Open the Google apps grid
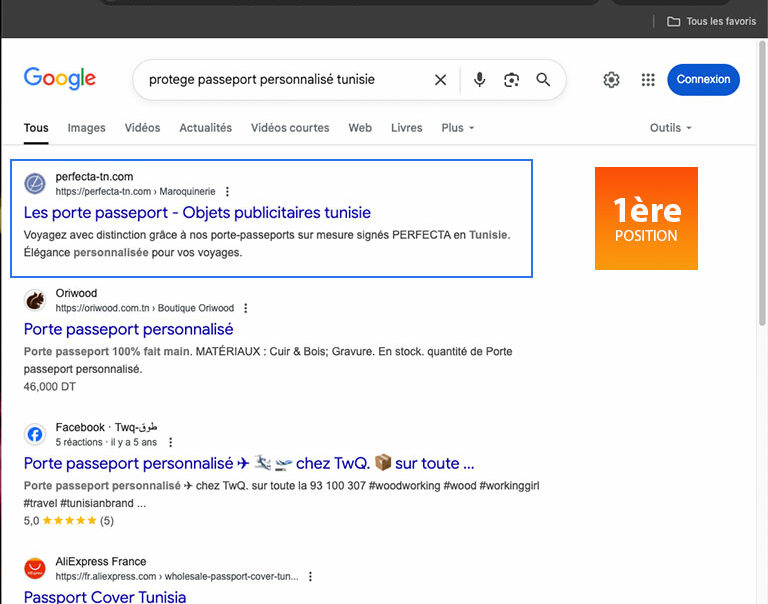Image resolution: width=768 pixels, height=604 pixels. coord(648,80)
